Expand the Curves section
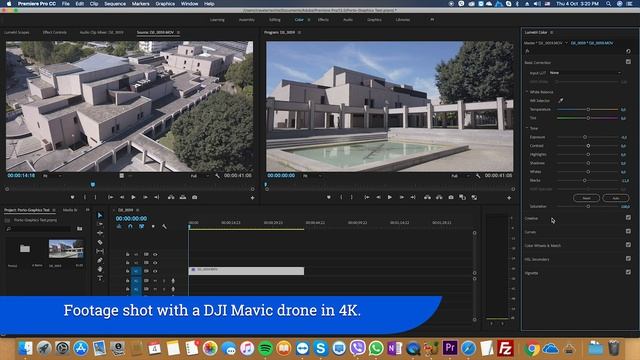The width and height of the screenshot is (640, 360). click(530, 232)
